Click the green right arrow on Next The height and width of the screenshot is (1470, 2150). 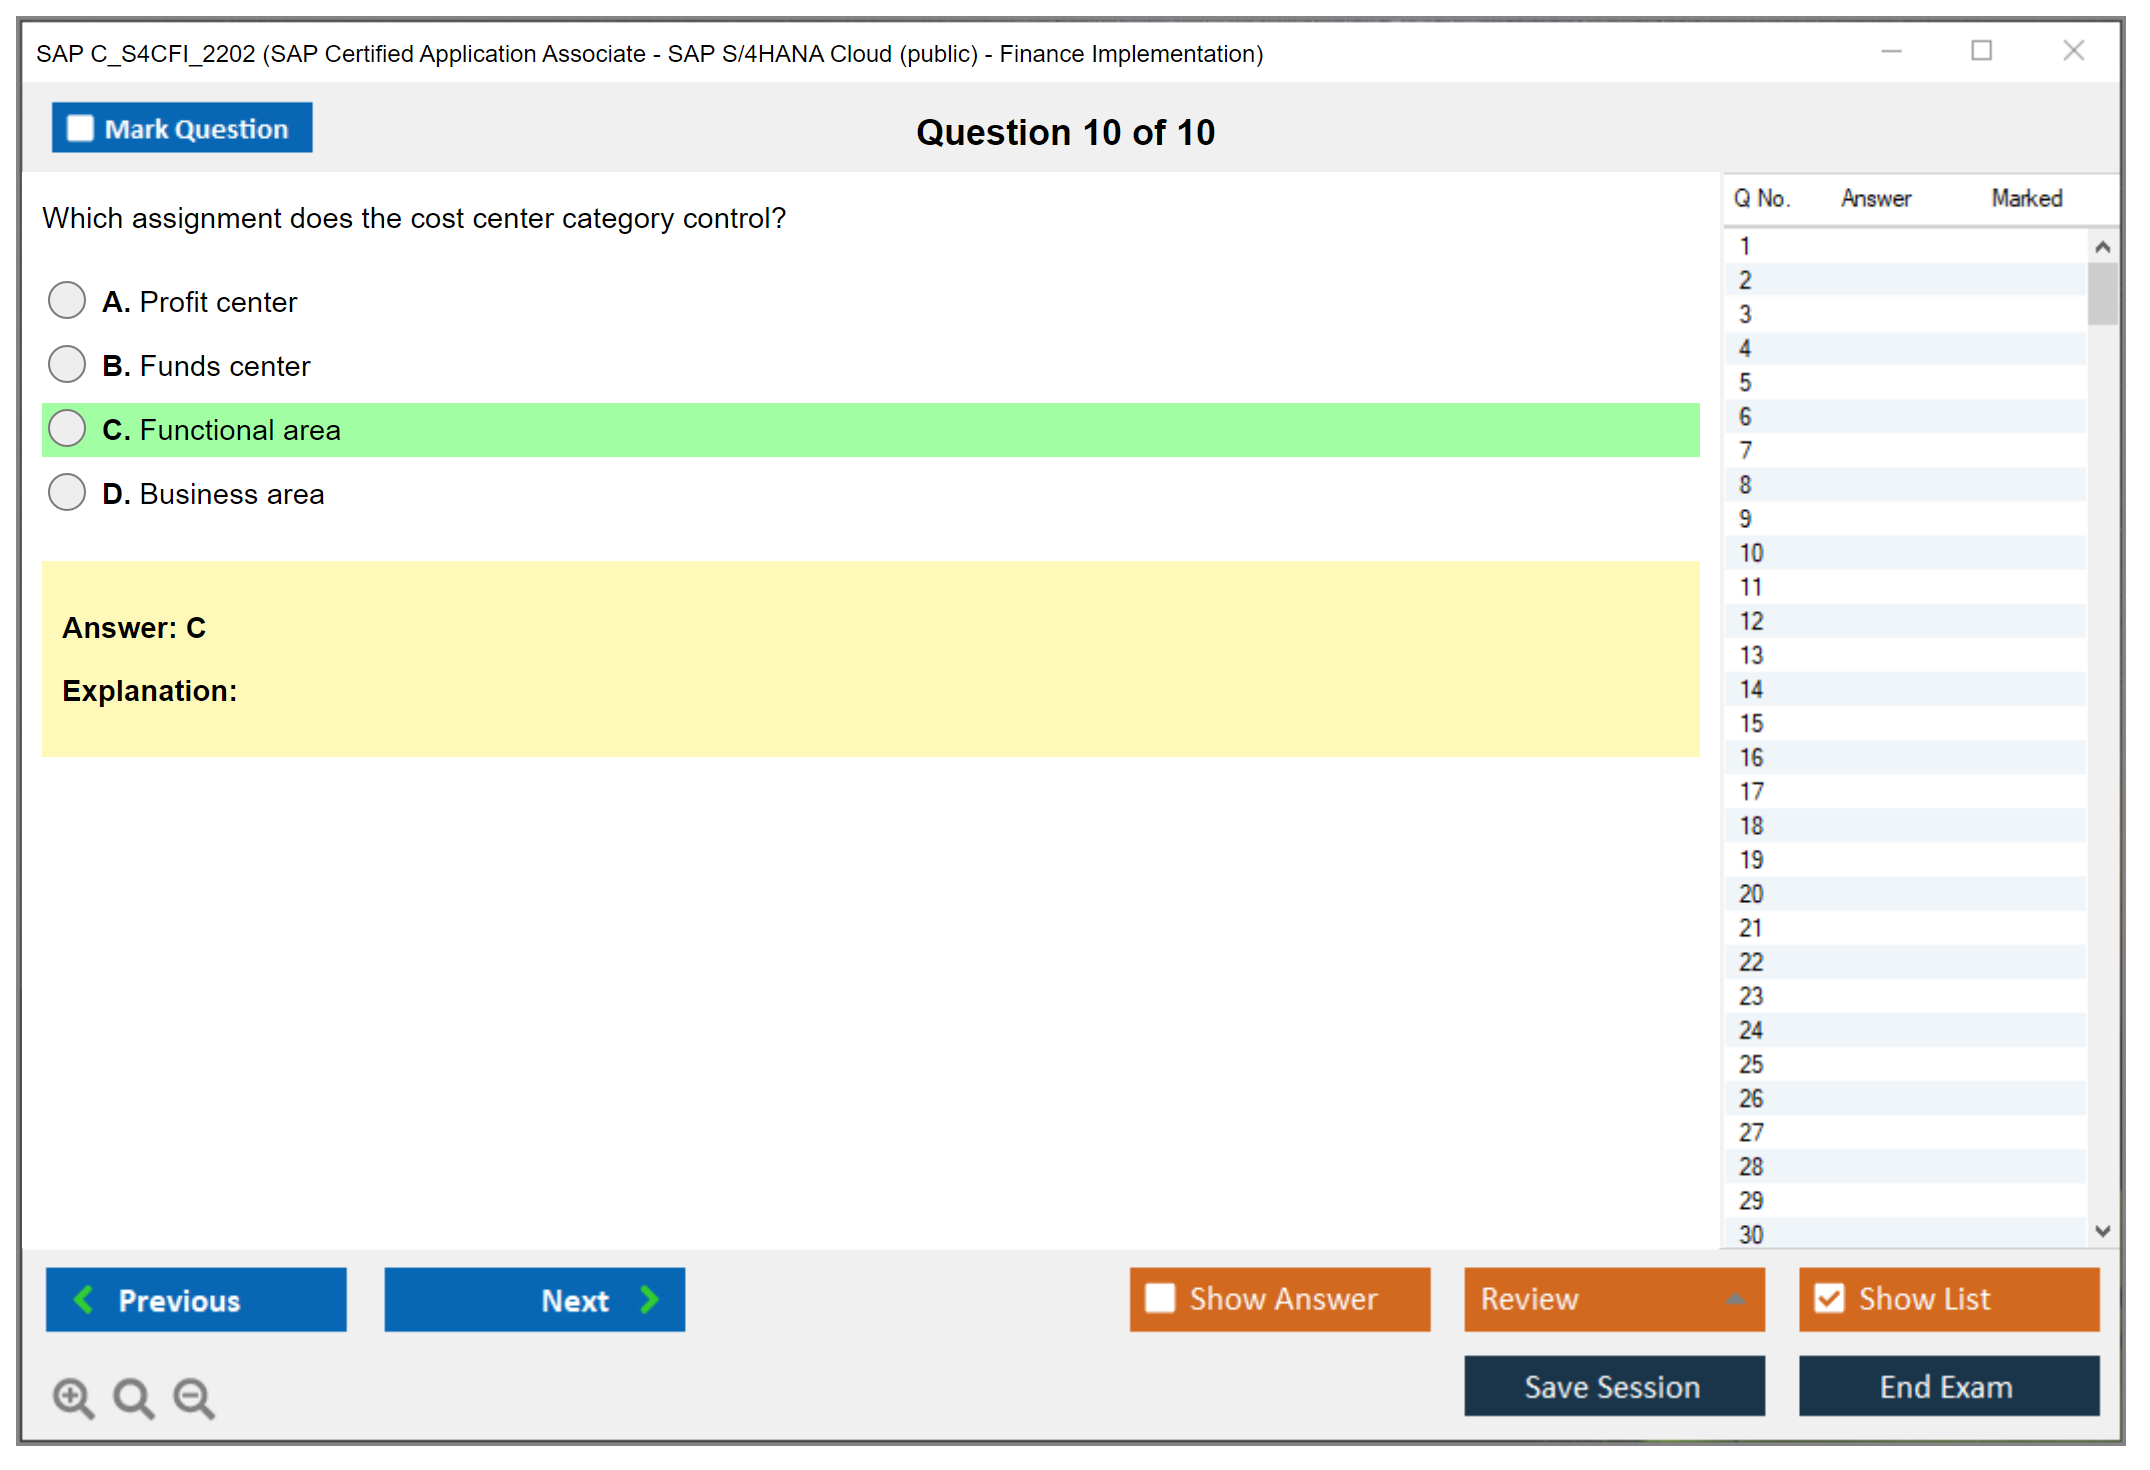[x=650, y=1299]
